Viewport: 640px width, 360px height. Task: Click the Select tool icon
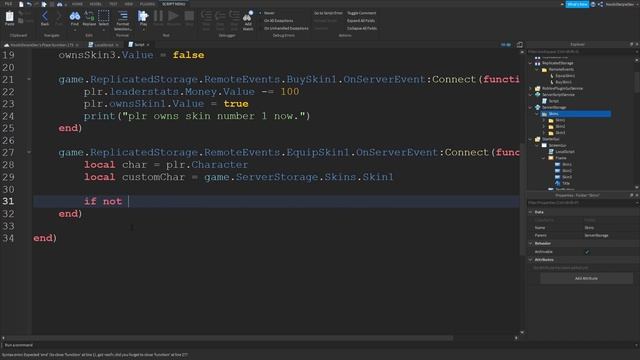click(x=104, y=16)
